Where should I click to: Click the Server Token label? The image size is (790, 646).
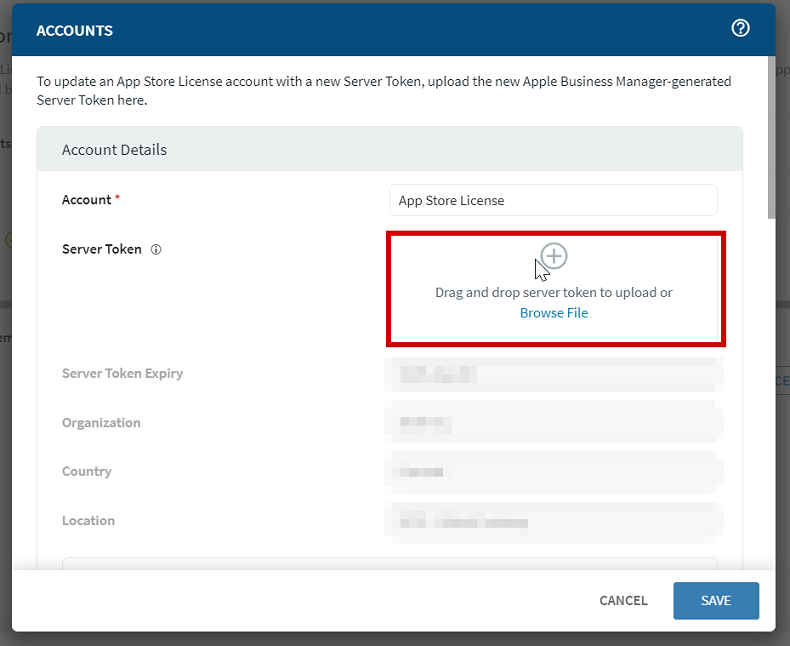coord(102,250)
